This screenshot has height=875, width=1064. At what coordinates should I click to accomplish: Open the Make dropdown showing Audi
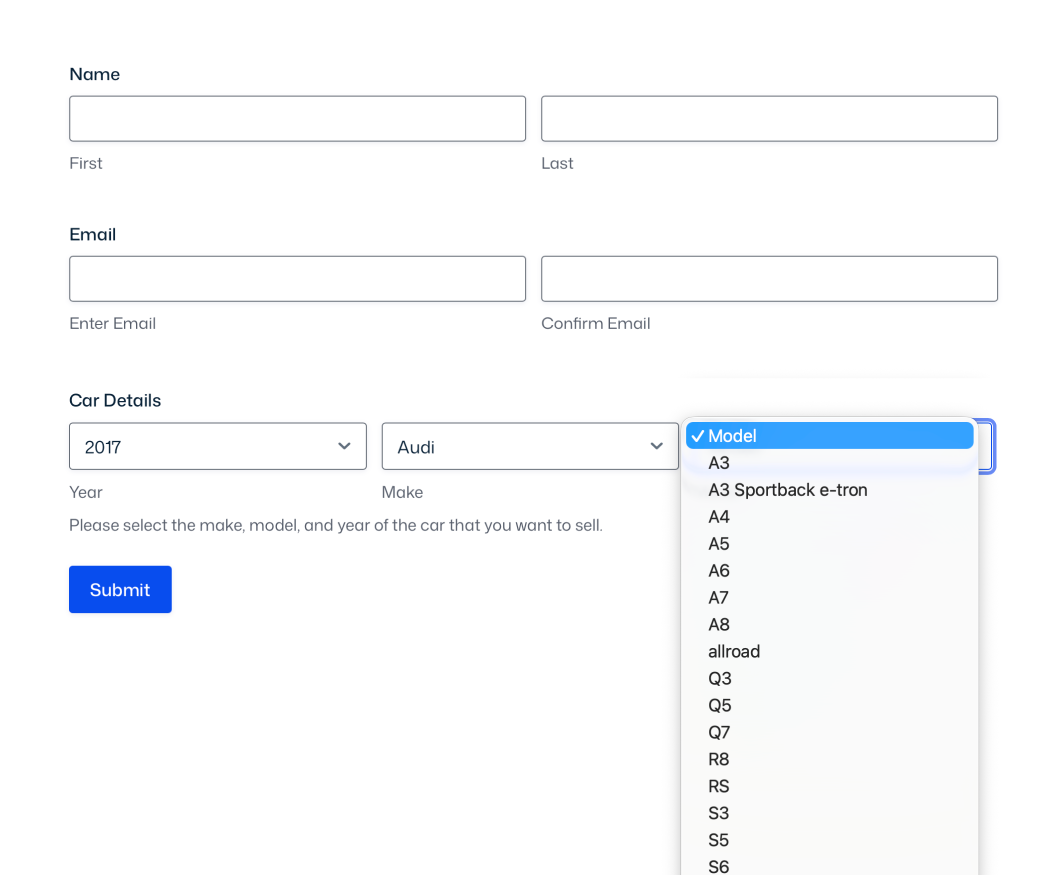pyautogui.click(x=529, y=446)
